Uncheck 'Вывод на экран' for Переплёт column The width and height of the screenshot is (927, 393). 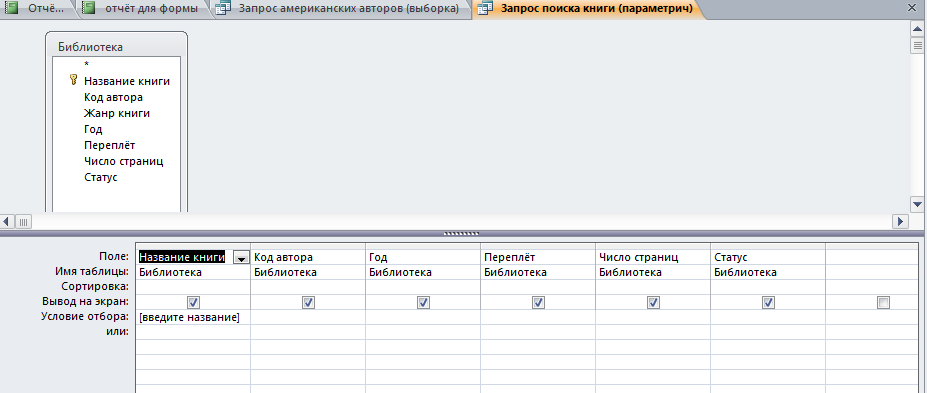[x=538, y=303]
